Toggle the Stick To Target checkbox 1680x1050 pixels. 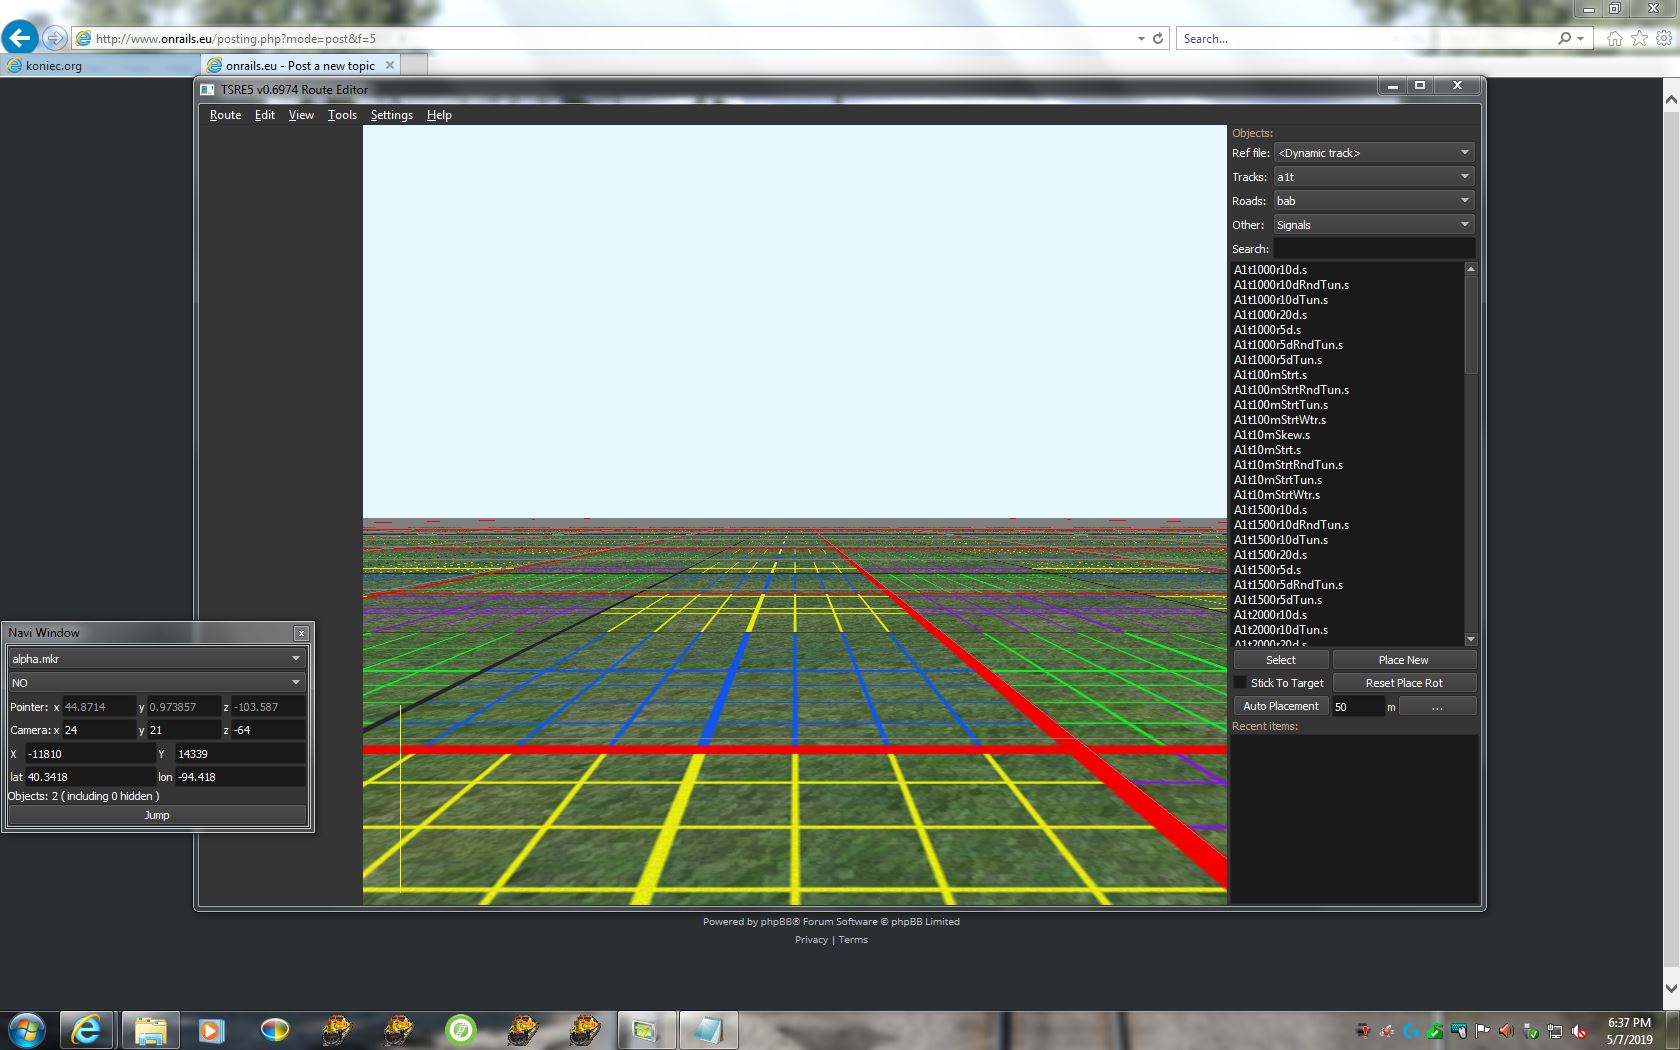[x=1240, y=683]
